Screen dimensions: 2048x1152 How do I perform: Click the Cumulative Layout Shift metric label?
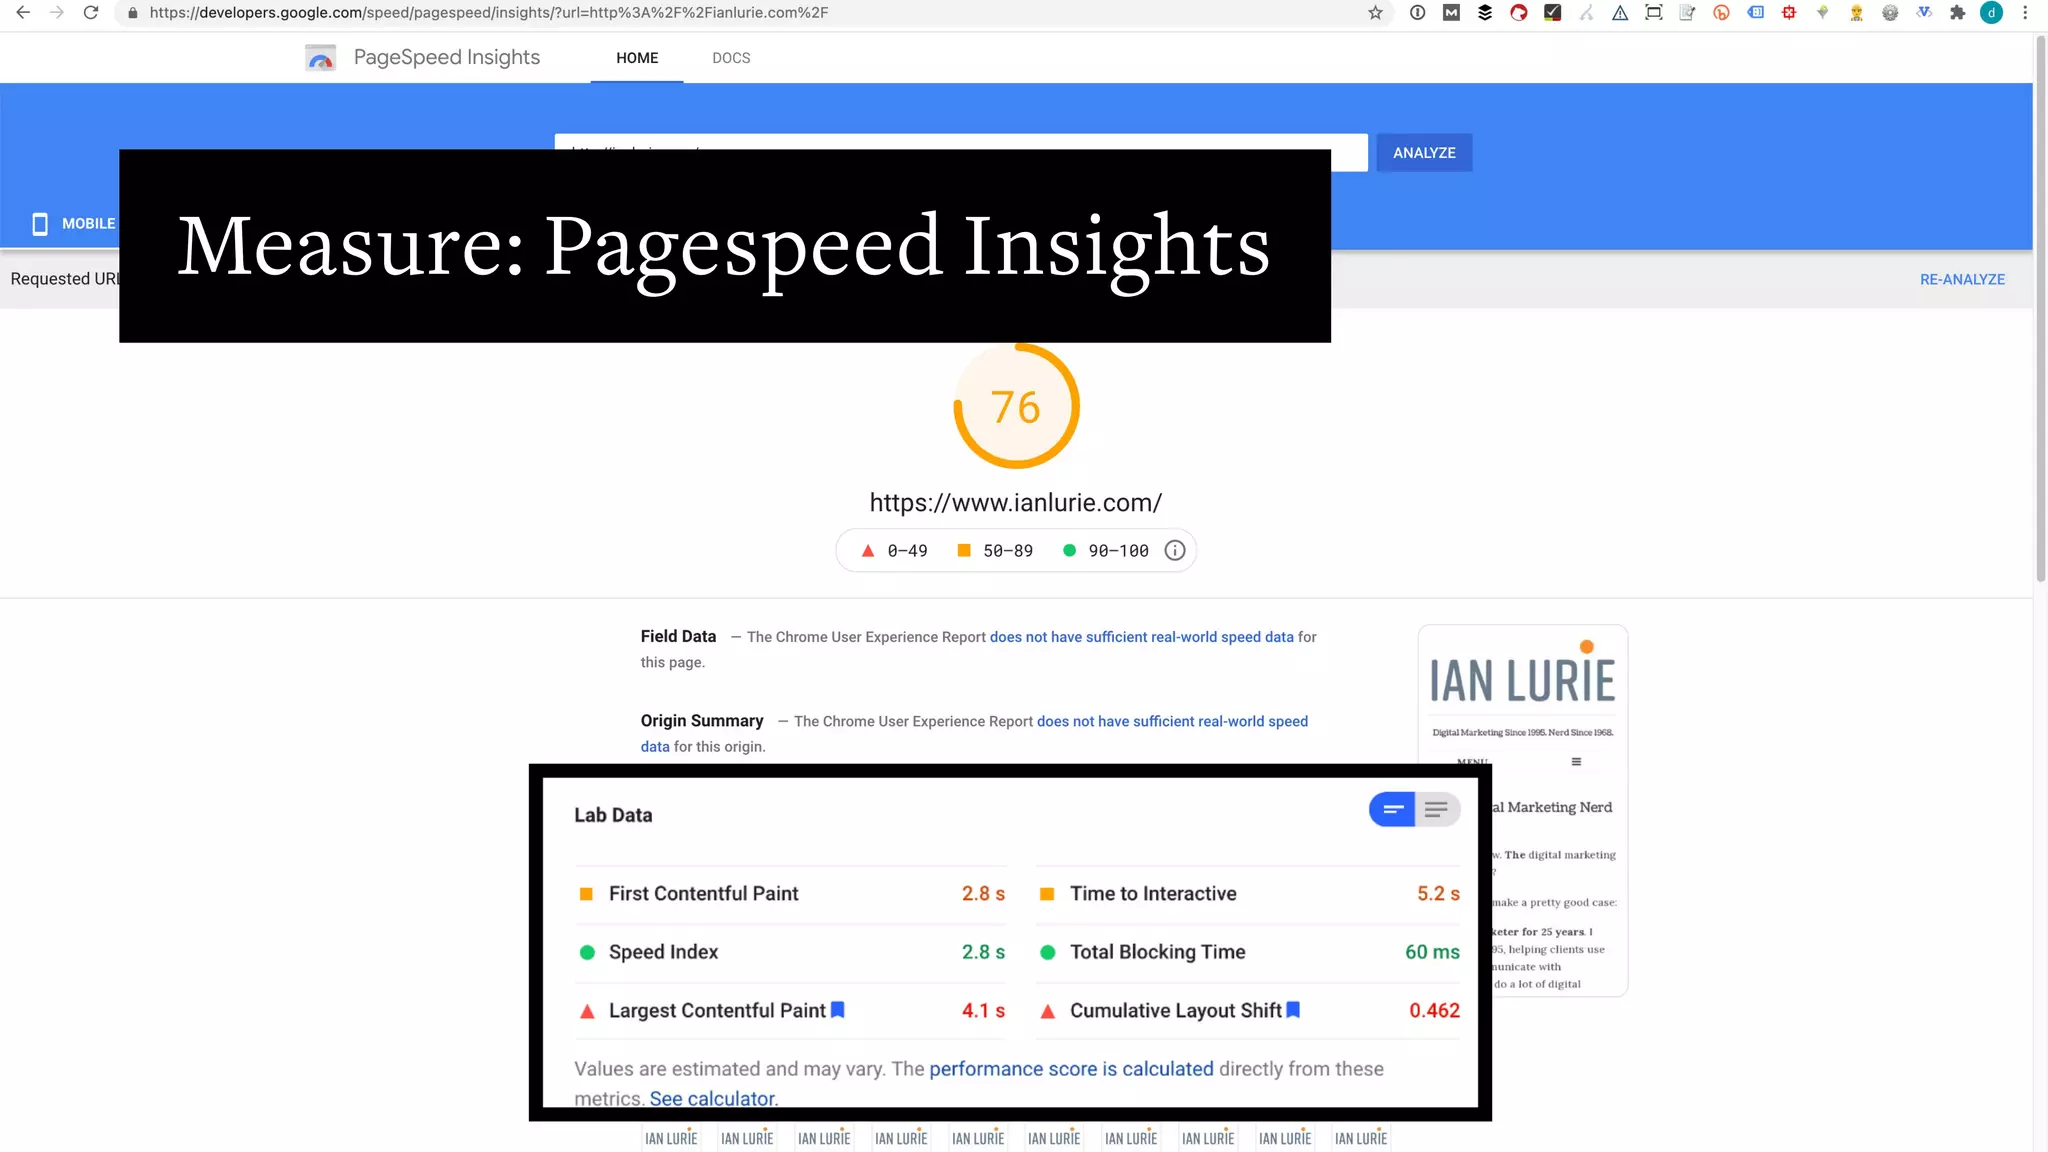click(1176, 1011)
